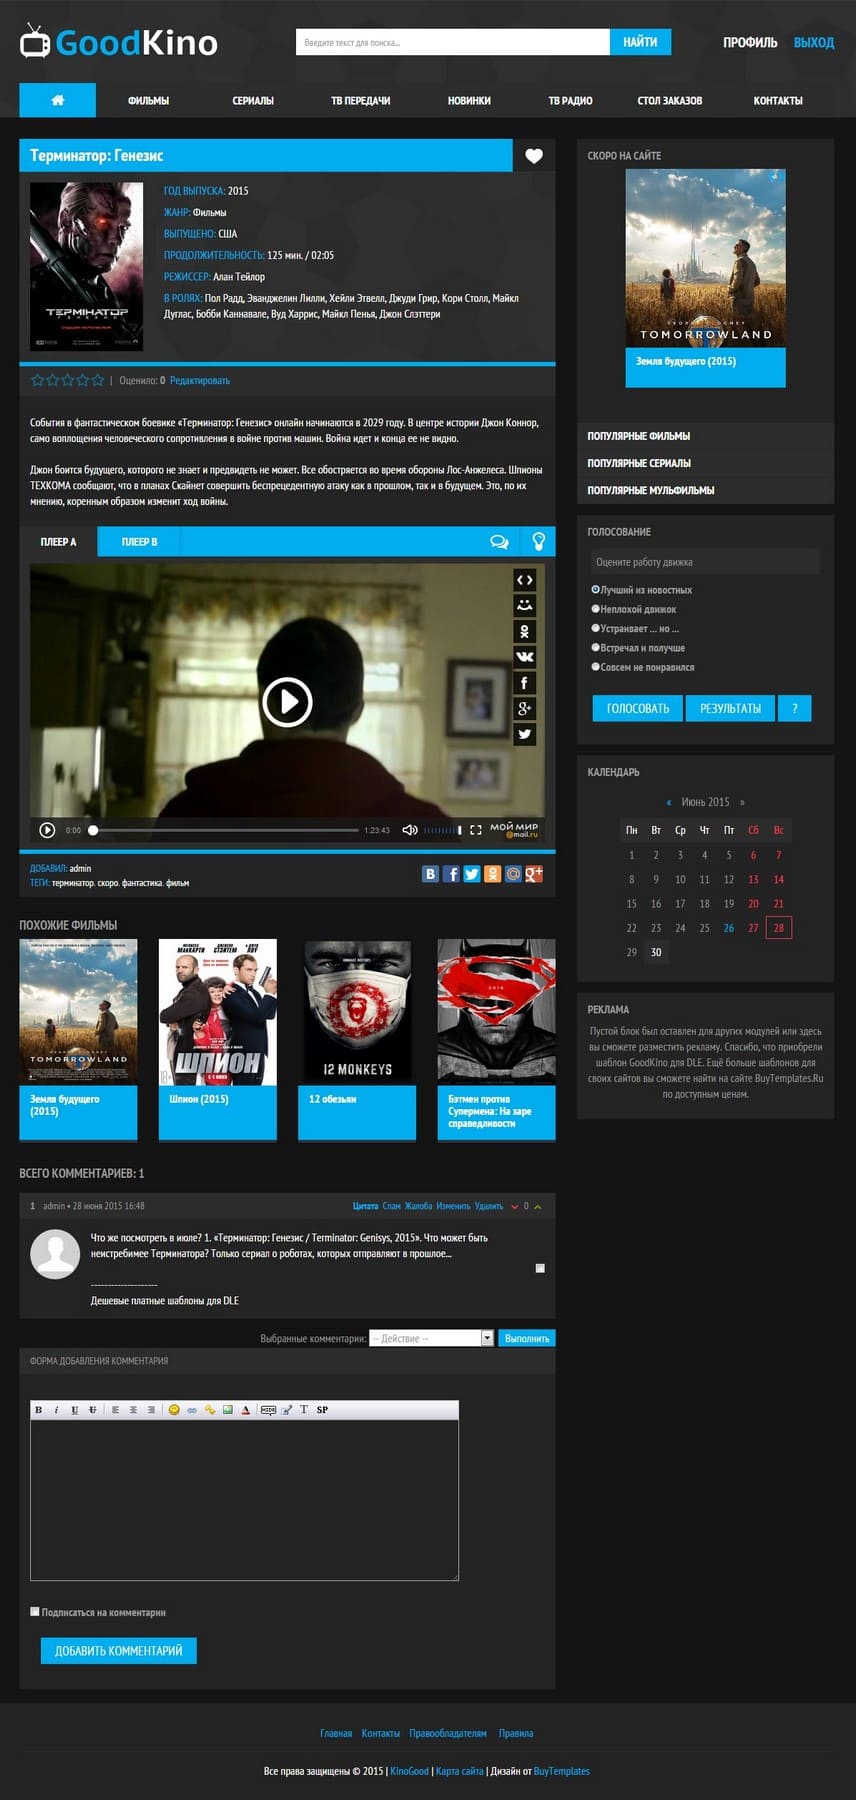Share the page via Mail.ru @ icon below the player
This screenshot has height=1800, width=856.
(x=513, y=874)
